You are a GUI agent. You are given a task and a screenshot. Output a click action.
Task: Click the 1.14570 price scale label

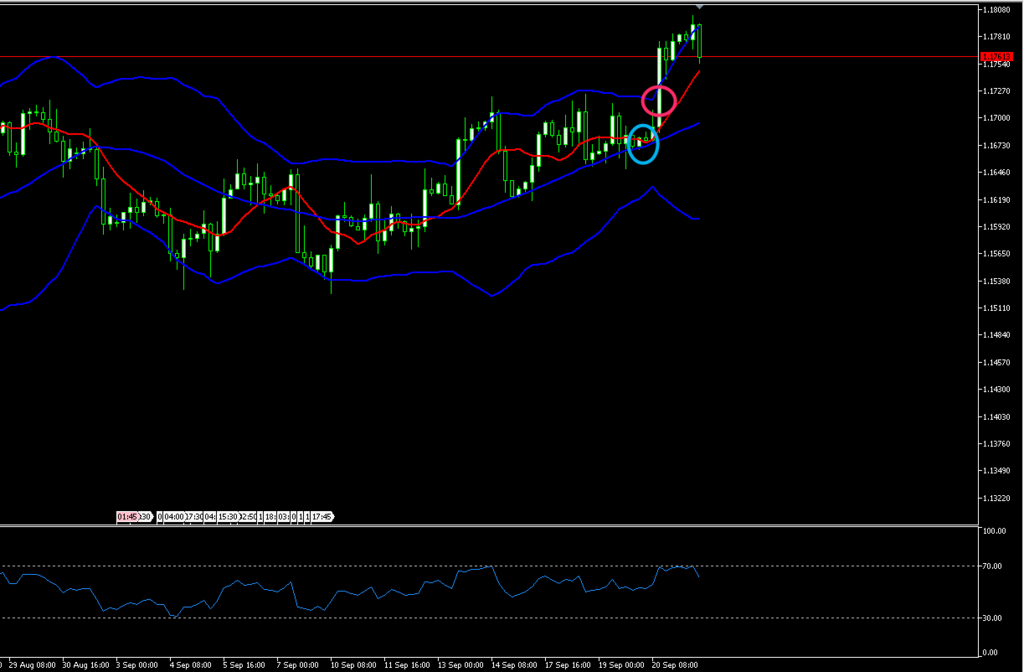point(997,362)
